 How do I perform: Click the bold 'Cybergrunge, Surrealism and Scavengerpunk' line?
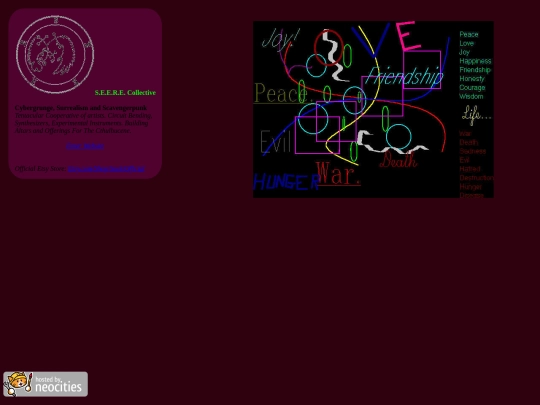pos(81,108)
